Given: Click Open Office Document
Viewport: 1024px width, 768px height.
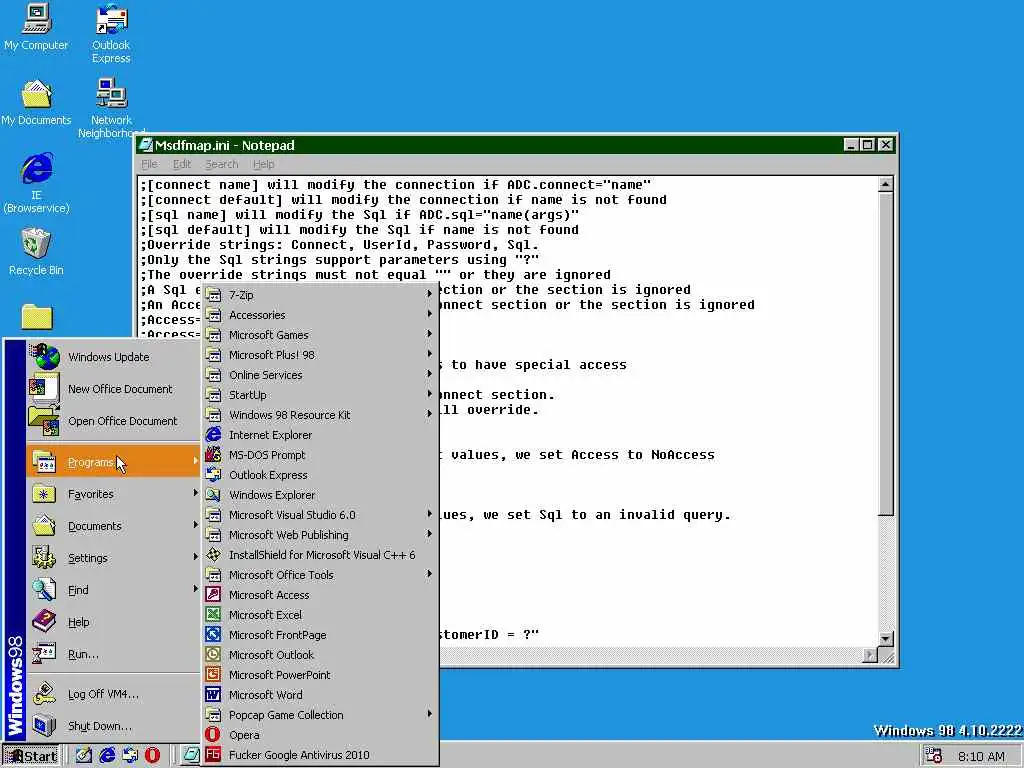Looking at the screenshot, I should click(x=113, y=421).
